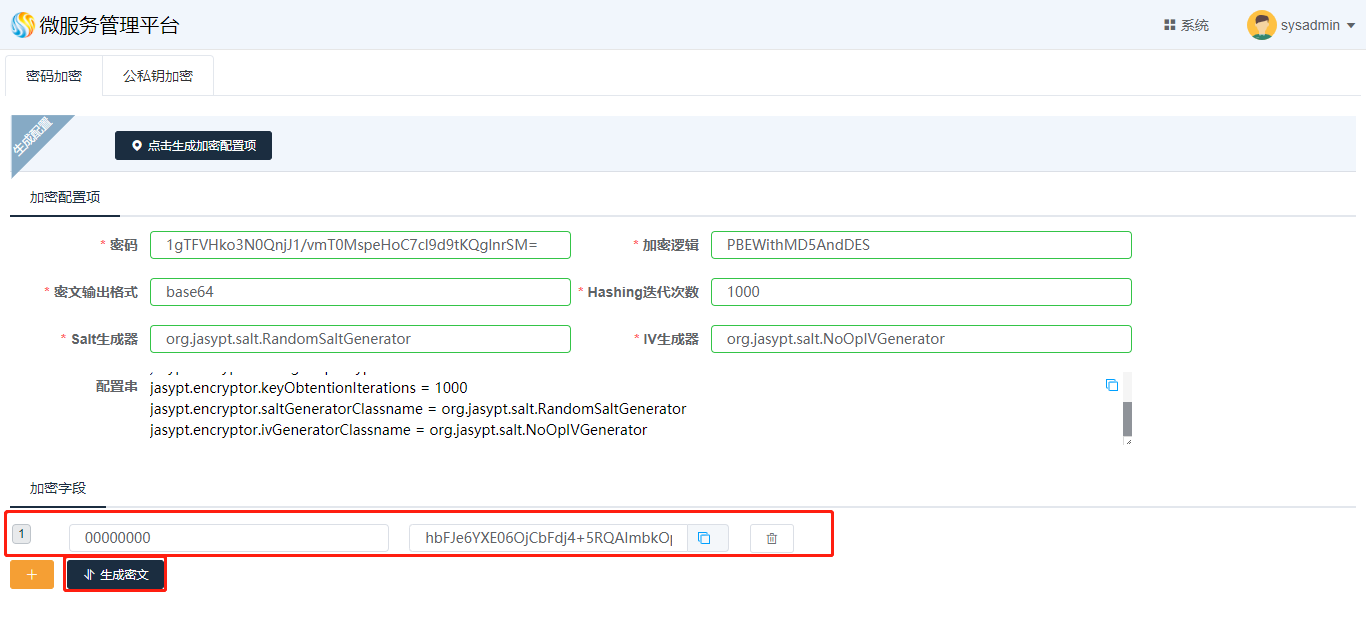Click the plaintext field containing 00000000
Viewport: 1366px width, 625px height.
point(228,538)
